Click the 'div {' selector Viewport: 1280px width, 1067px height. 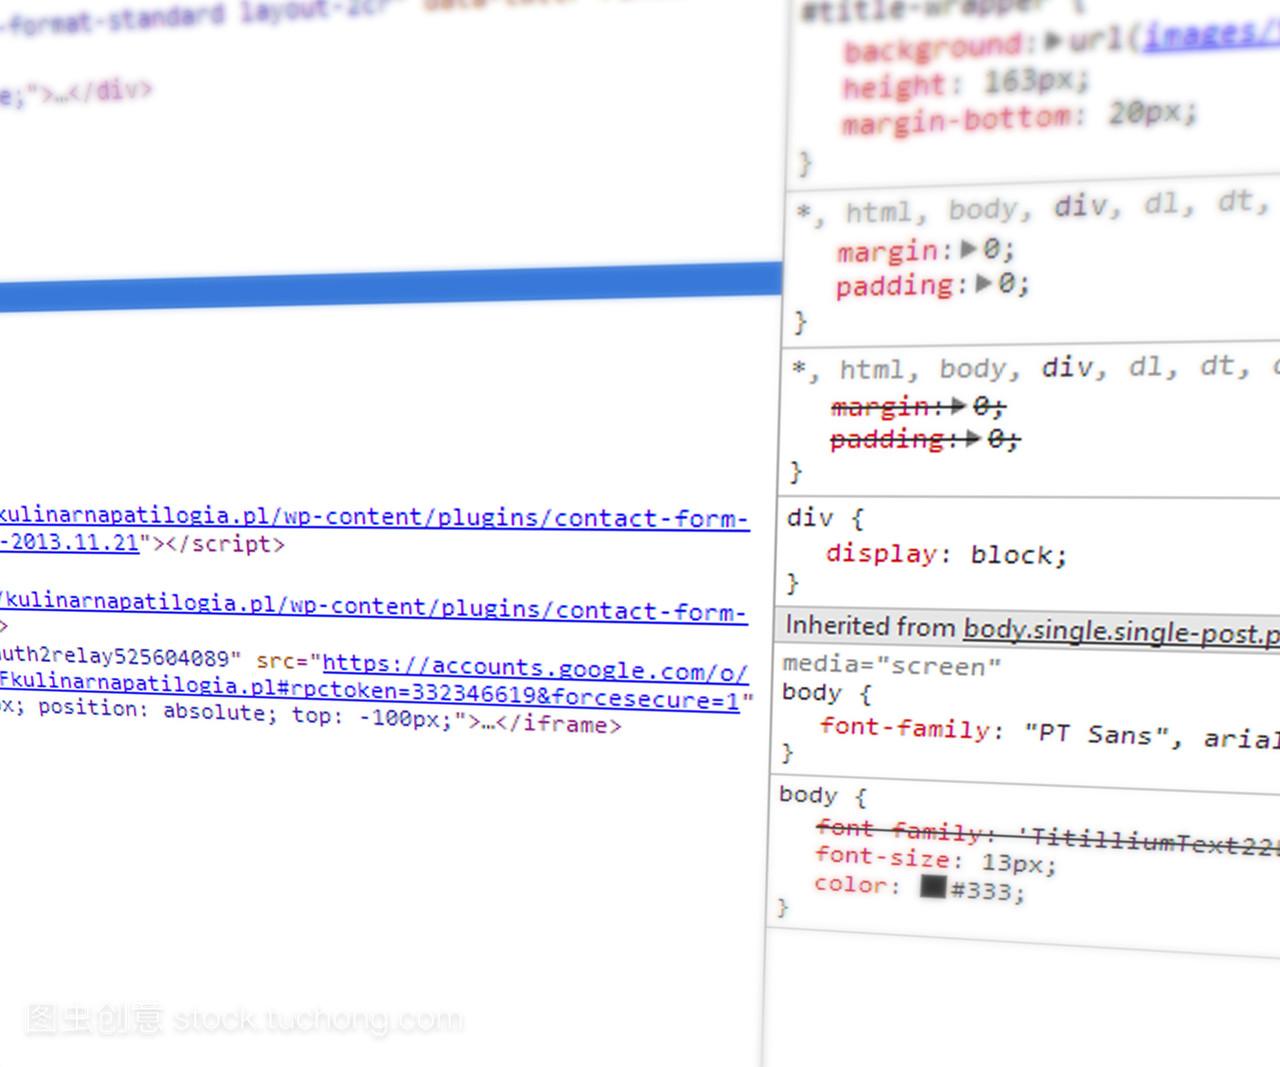825,518
